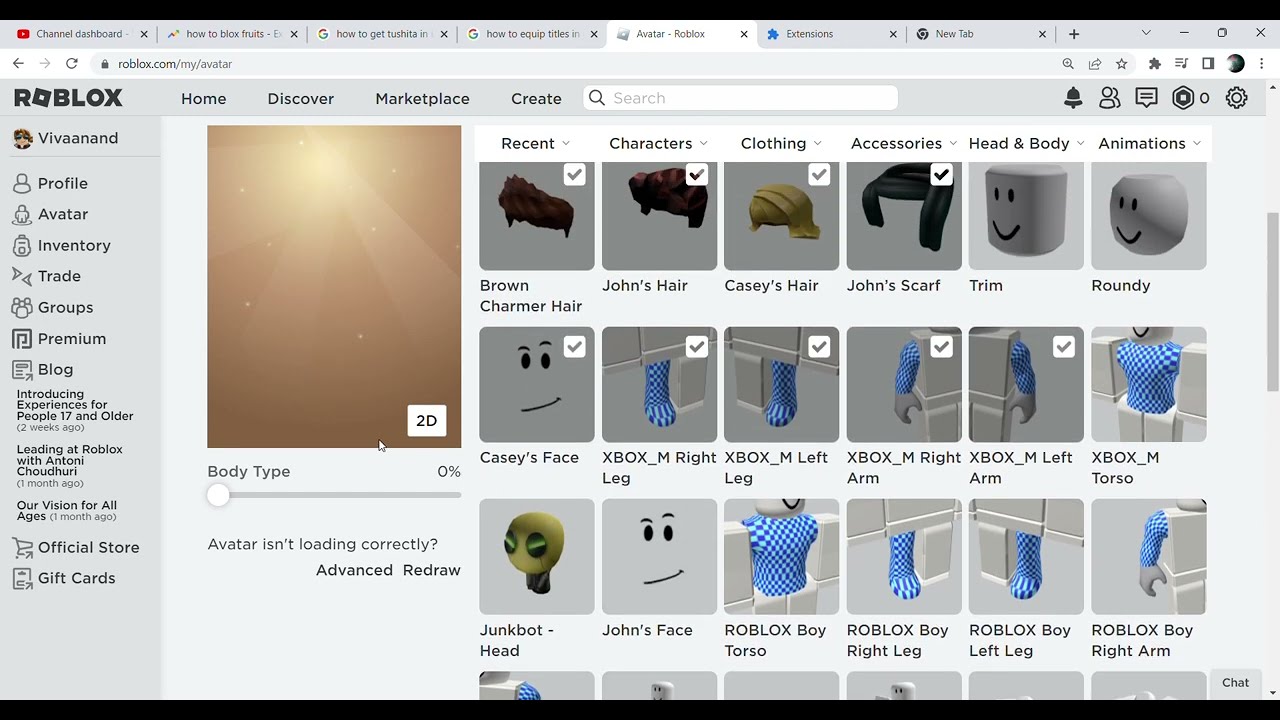Open the Chrome three-dot menu
Screen dimensions: 1280x720
(1262, 63)
